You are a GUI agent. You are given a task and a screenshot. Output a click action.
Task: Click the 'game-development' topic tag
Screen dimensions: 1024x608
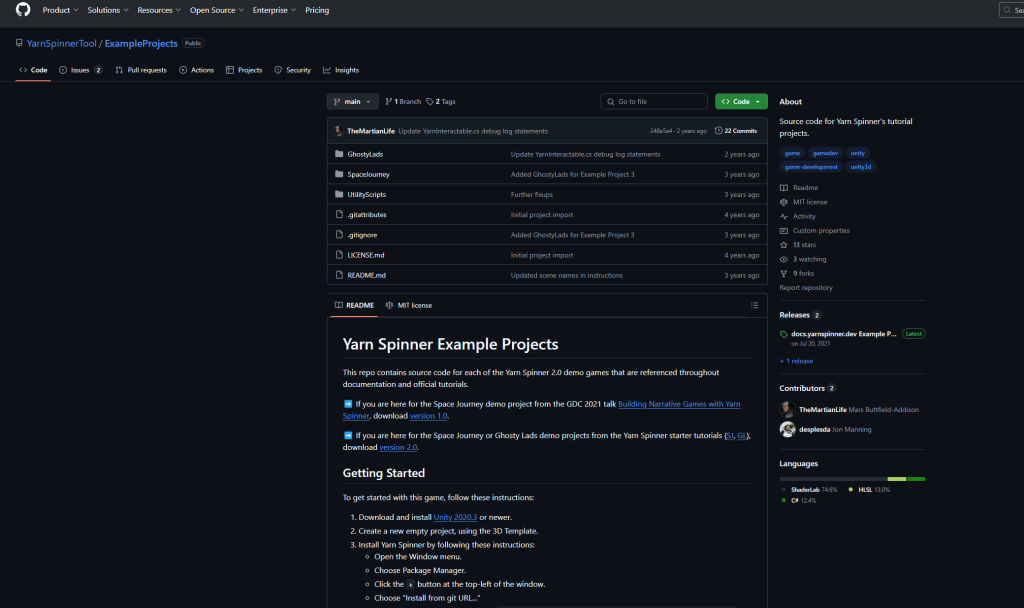810,167
